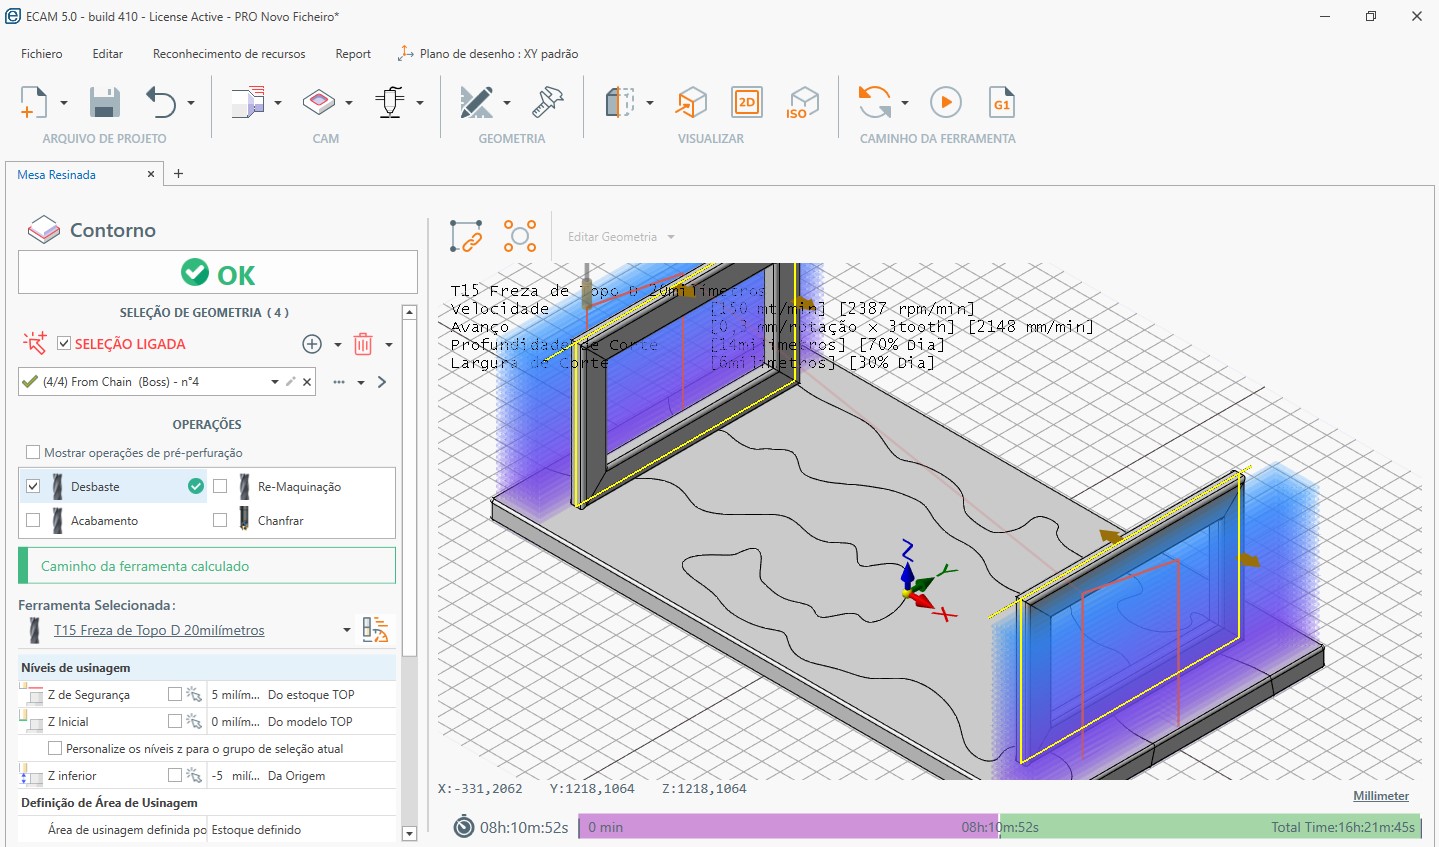Recalculate the toolpath with refresh icon
Screen dimensions: 1439x847
(x=875, y=102)
